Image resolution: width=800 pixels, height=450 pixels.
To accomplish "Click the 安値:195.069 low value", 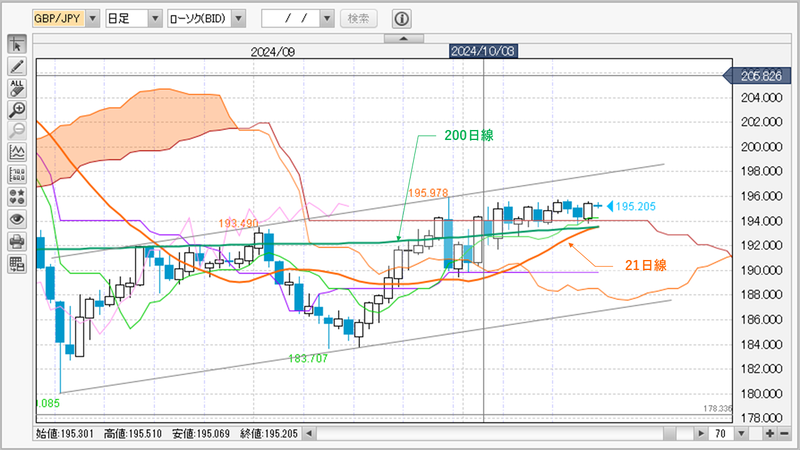I will coord(201,434).
